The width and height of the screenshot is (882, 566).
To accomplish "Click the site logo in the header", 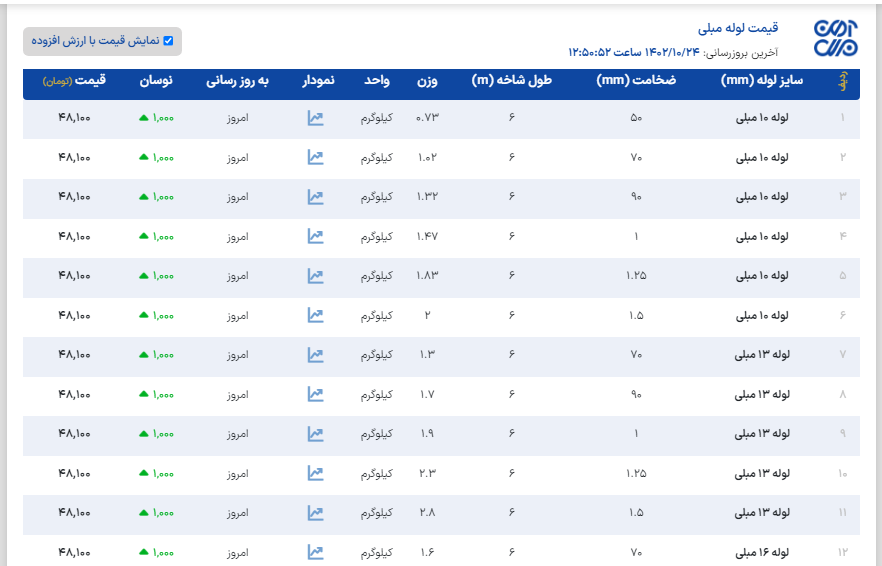I will point(834,37).
